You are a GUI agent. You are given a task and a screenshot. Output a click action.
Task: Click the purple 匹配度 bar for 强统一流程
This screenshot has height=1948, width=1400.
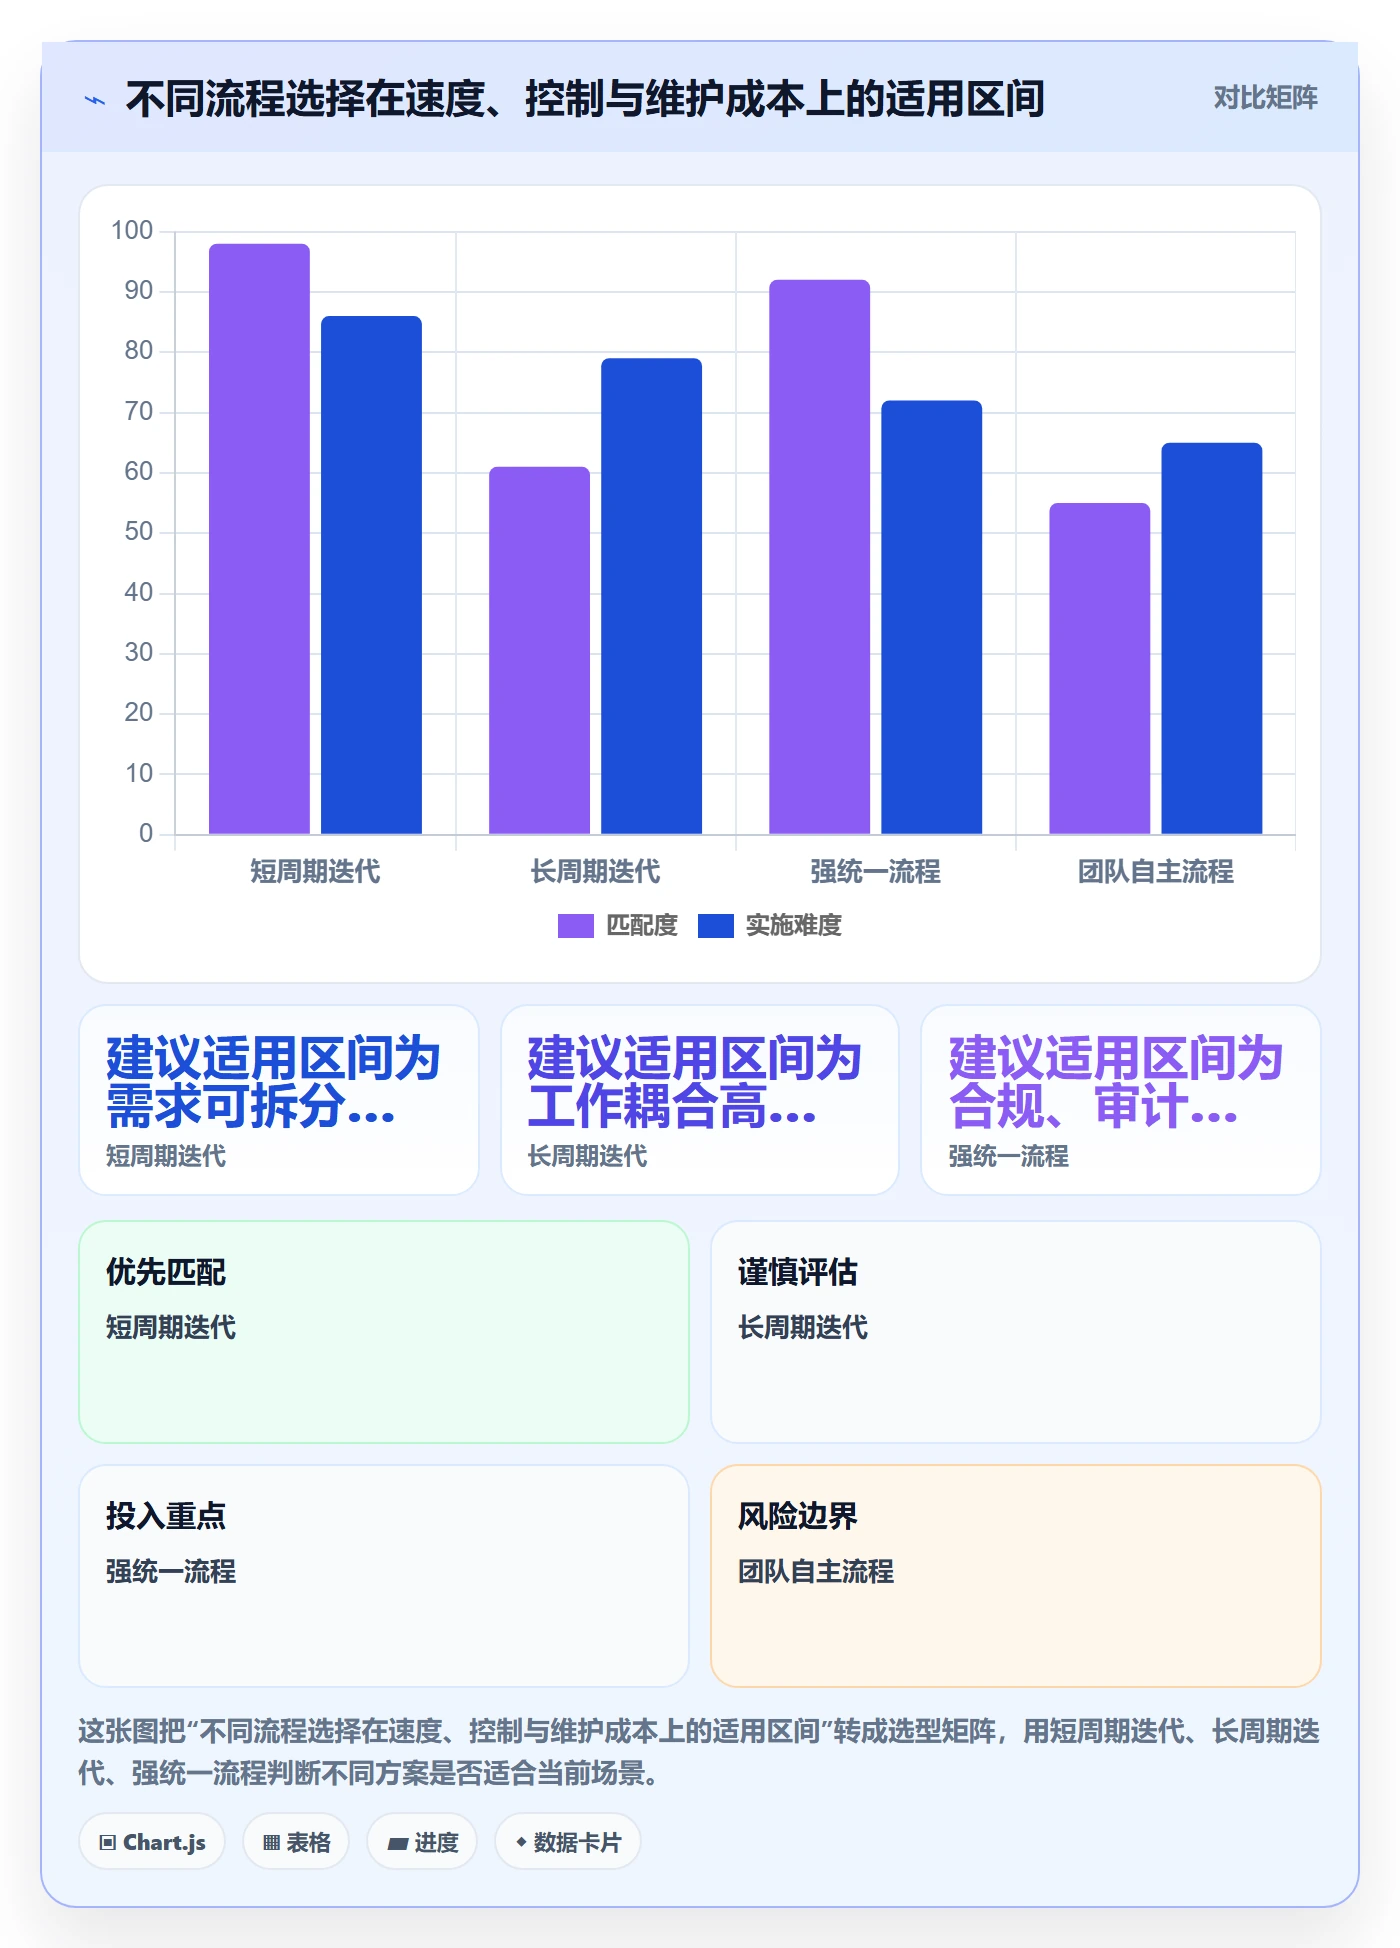click(819, 557)
